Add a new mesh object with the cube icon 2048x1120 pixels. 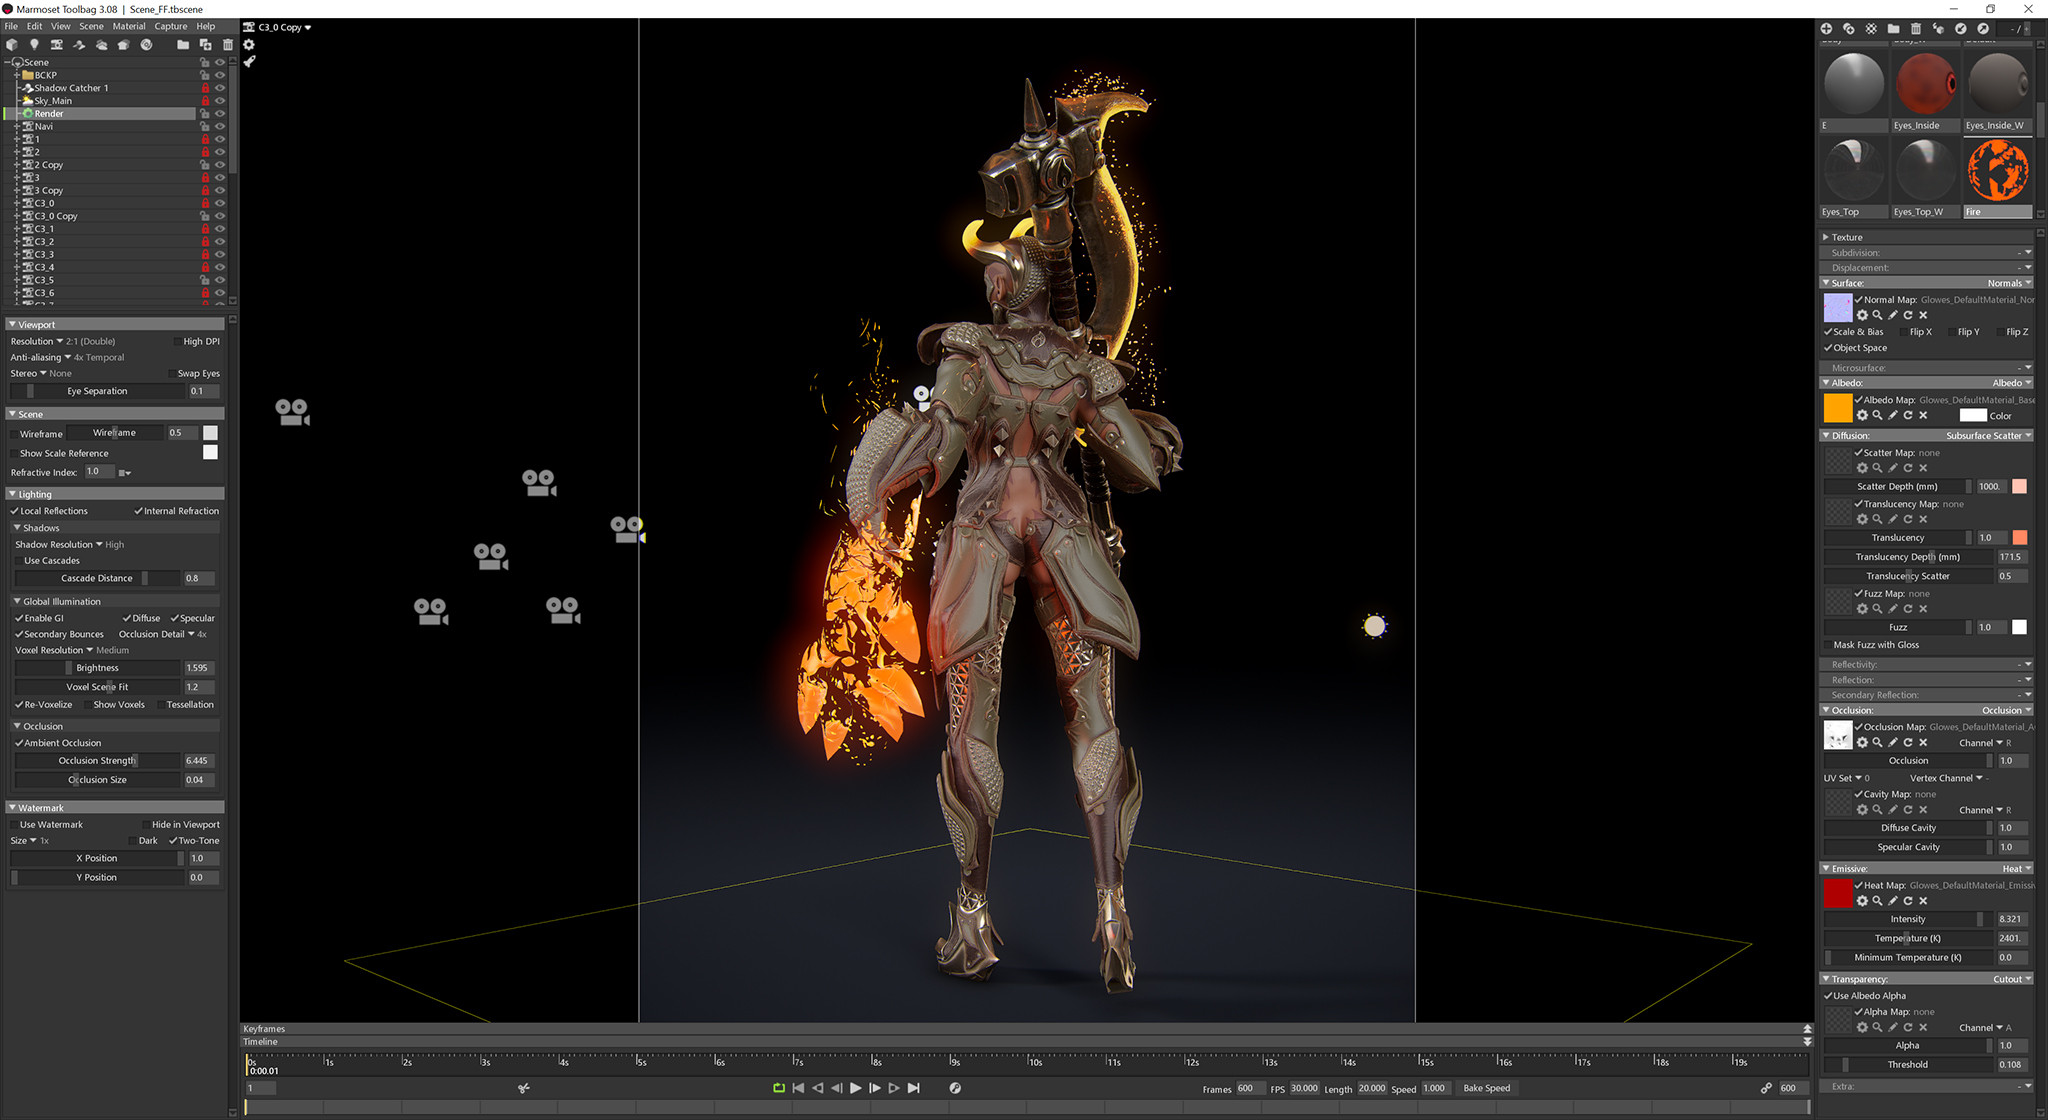pos(11,44)
